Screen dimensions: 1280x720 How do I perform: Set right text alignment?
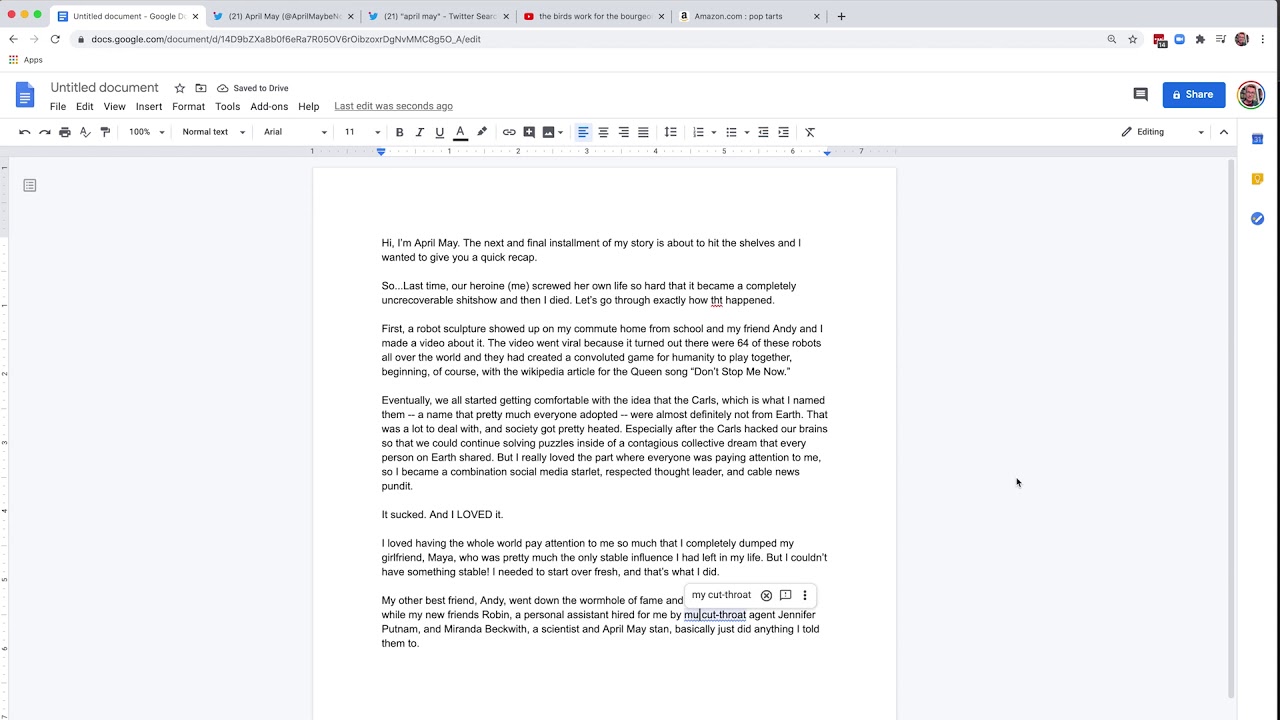623,132
